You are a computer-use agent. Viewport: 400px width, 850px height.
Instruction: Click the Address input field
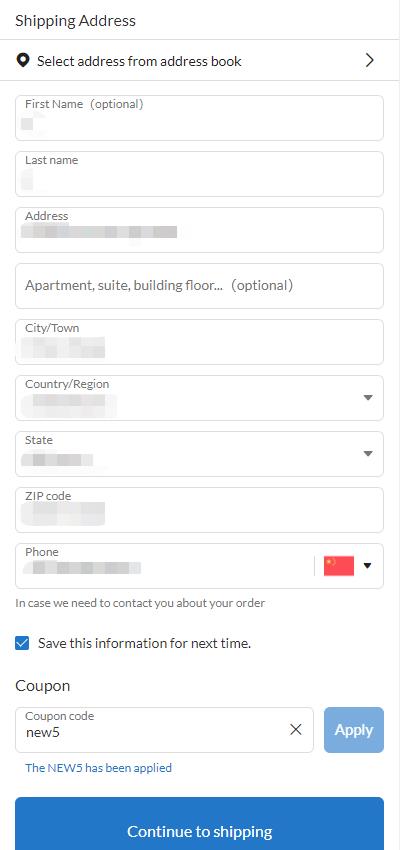199,230
